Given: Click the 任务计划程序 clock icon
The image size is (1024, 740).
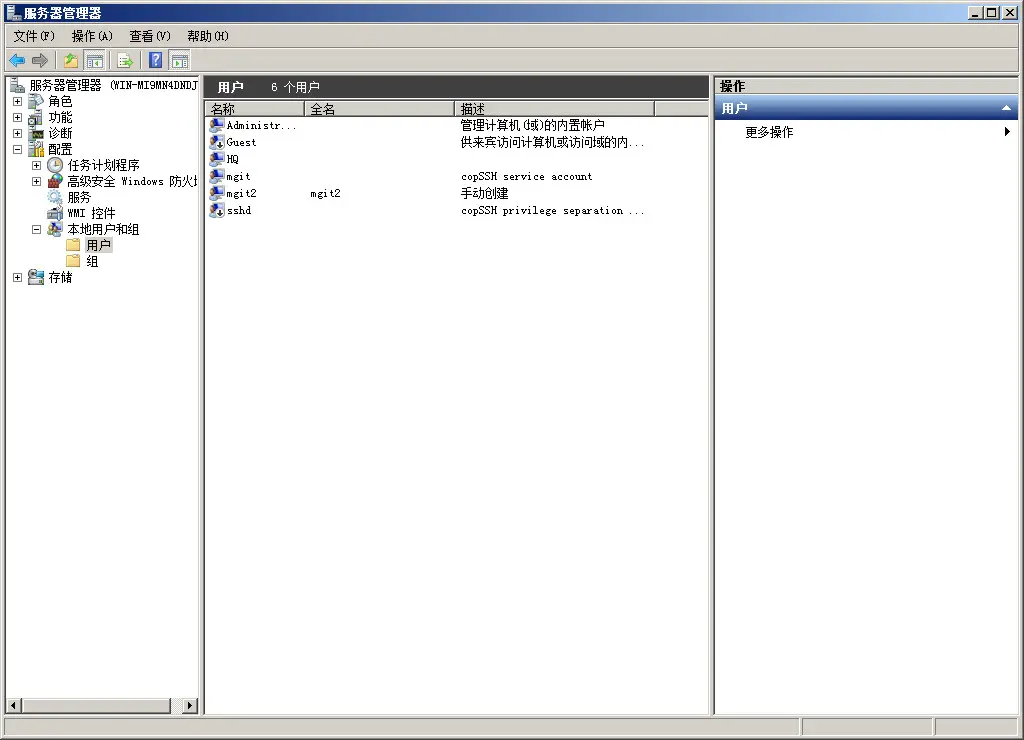Looking at the screenshot, I should (x=55, y=165).
